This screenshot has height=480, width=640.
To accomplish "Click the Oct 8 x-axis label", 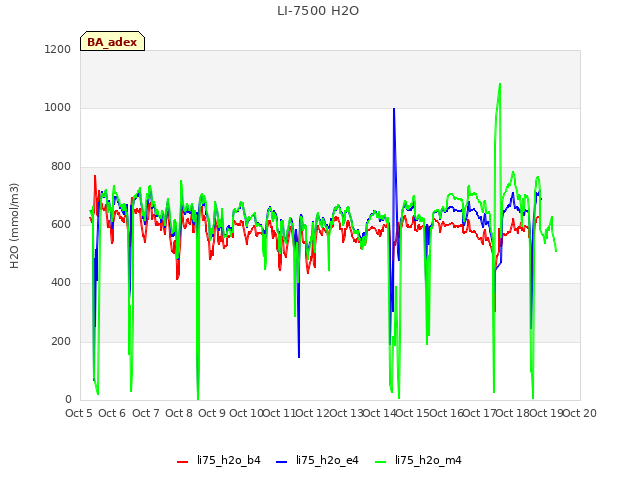I will coord(179,413).
